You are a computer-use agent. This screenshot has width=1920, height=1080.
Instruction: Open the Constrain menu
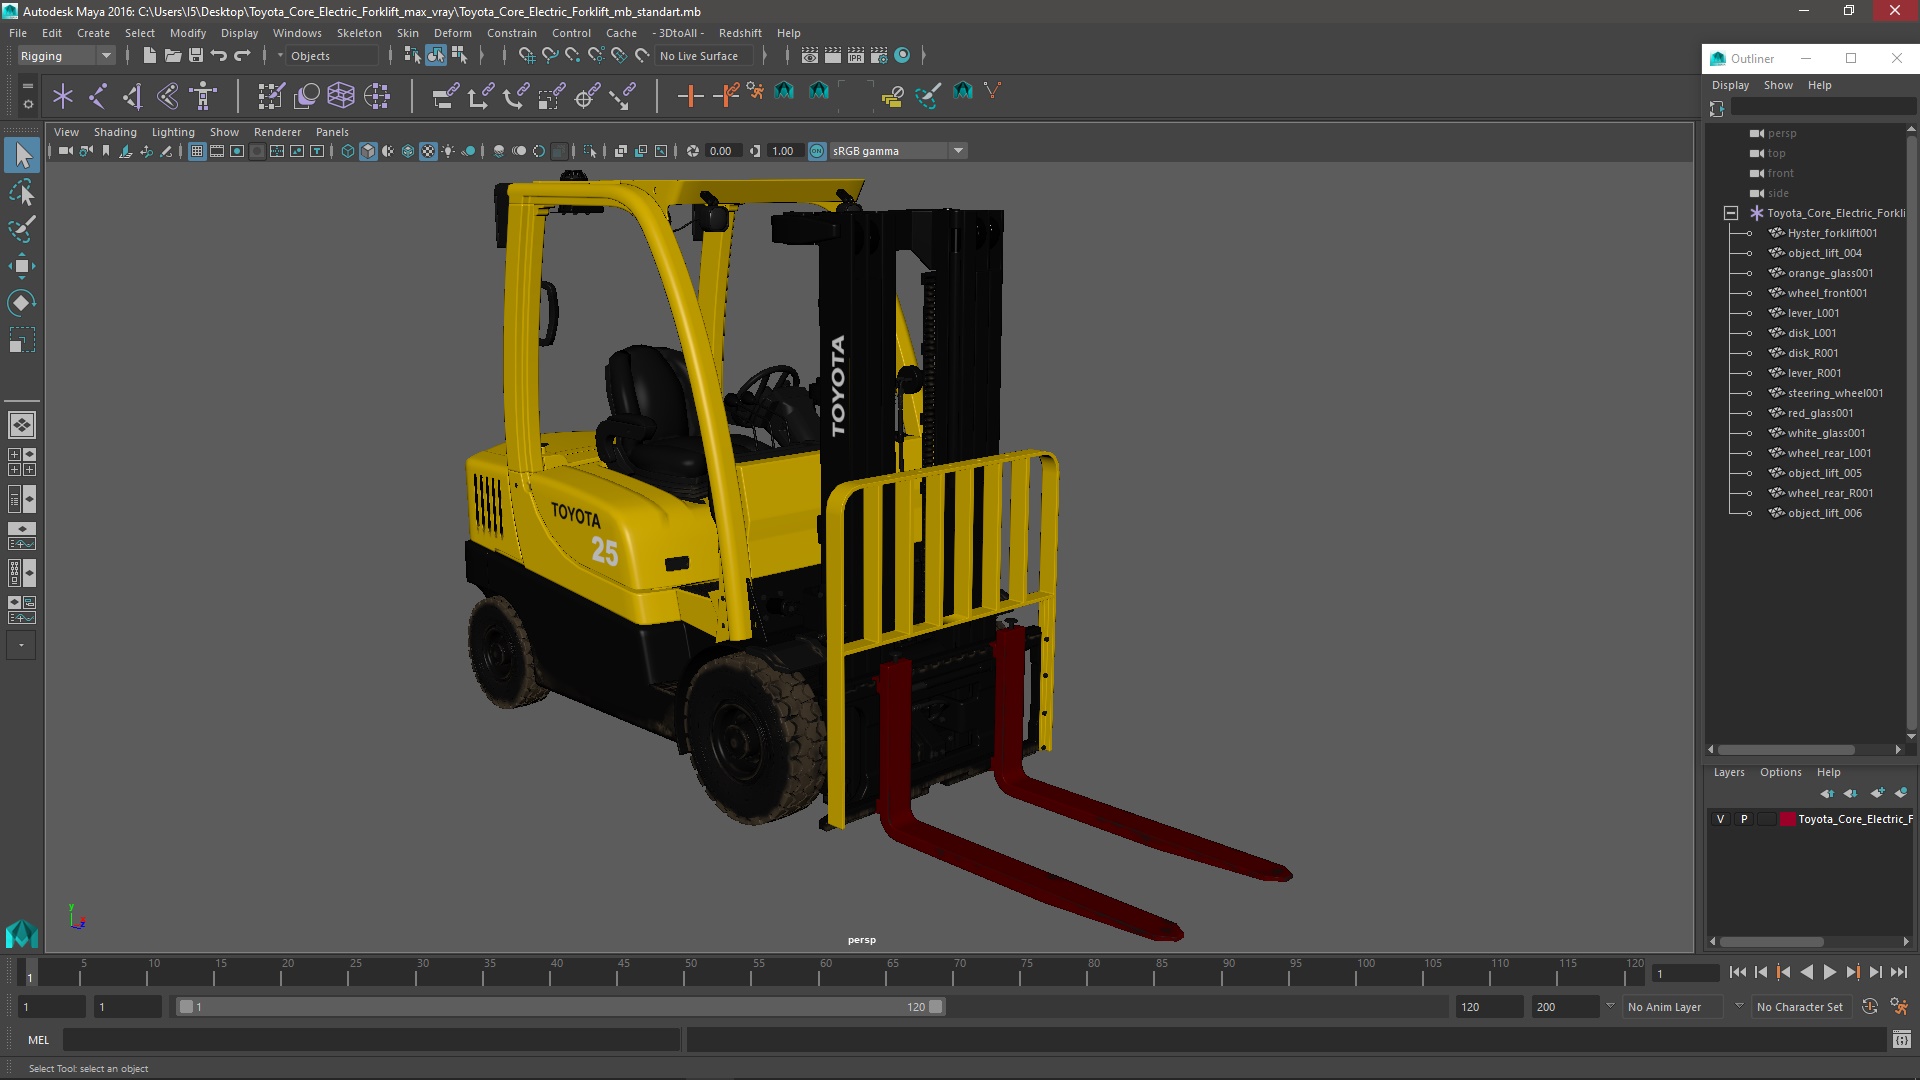[x=511, y=33]
